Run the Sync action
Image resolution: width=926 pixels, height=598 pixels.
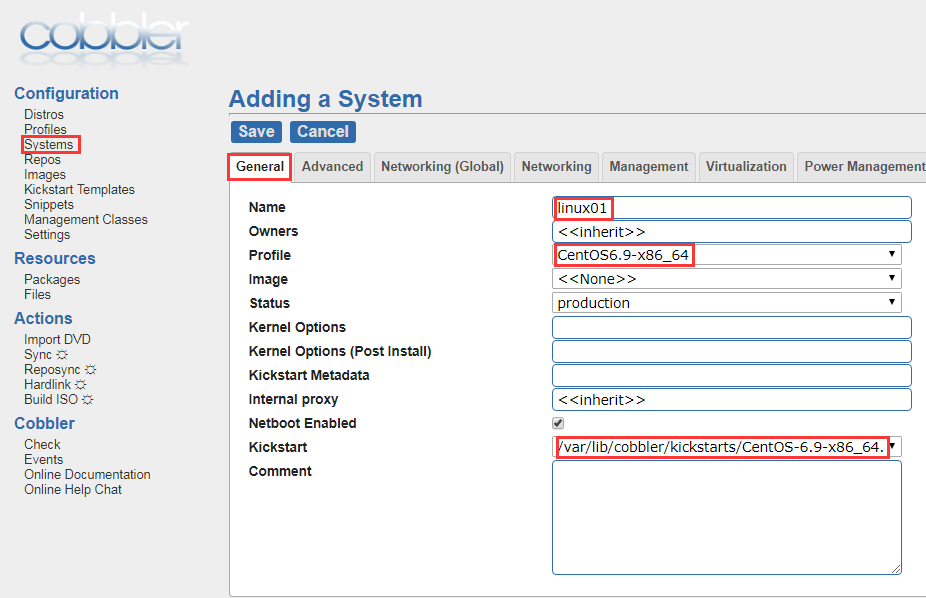coord(38,355)
